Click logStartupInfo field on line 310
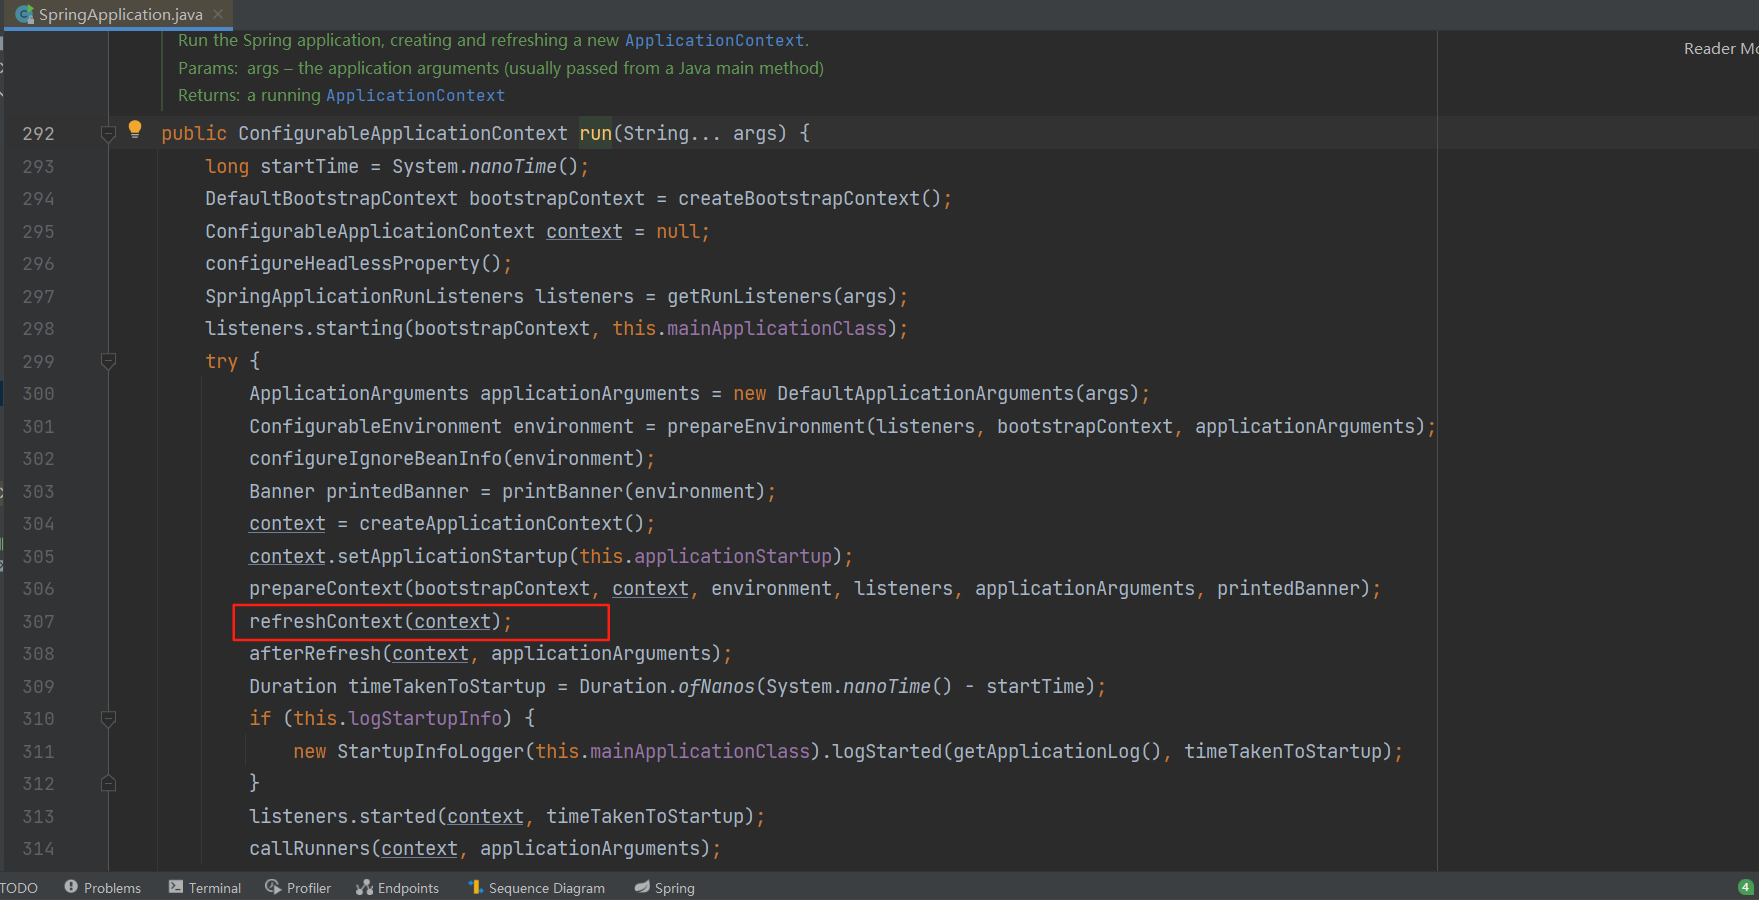The image size is (1759, 900). [424, 718]
